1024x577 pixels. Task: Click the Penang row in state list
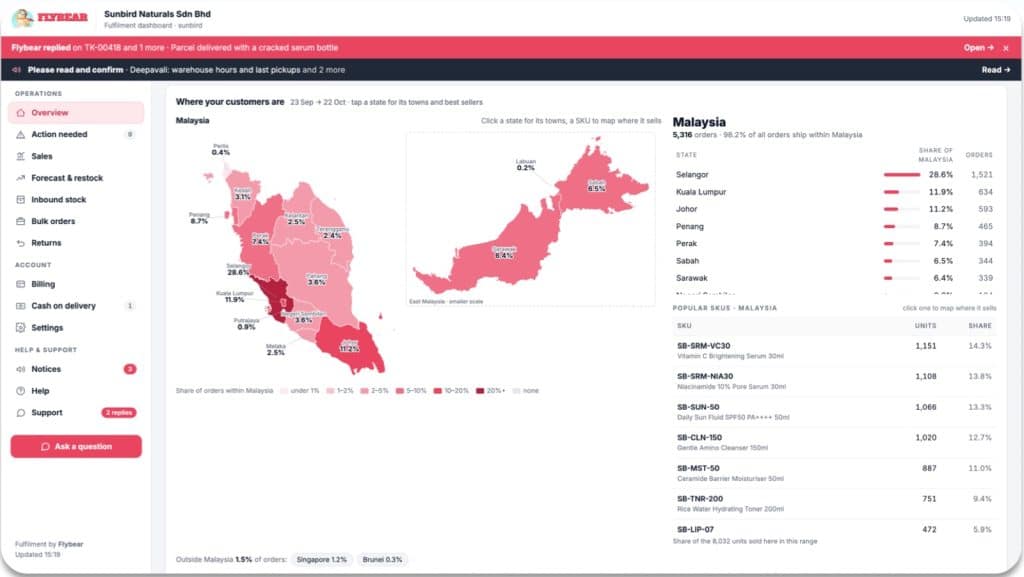click(834, 226)
